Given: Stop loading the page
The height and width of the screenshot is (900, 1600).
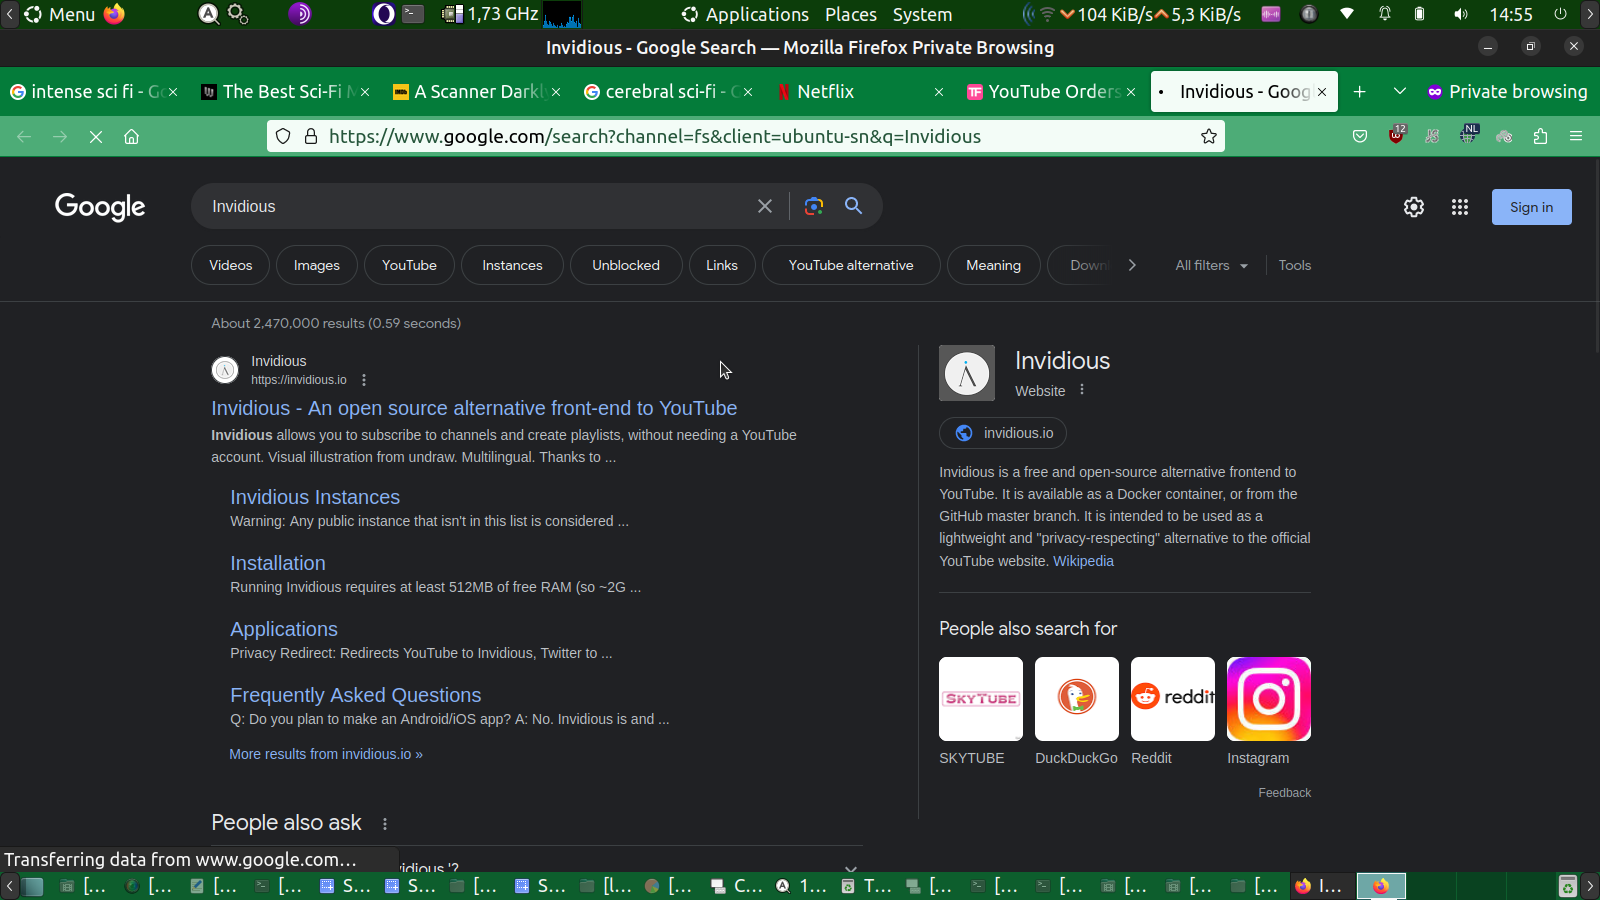Looking at the screenshot, I should 96,137.
